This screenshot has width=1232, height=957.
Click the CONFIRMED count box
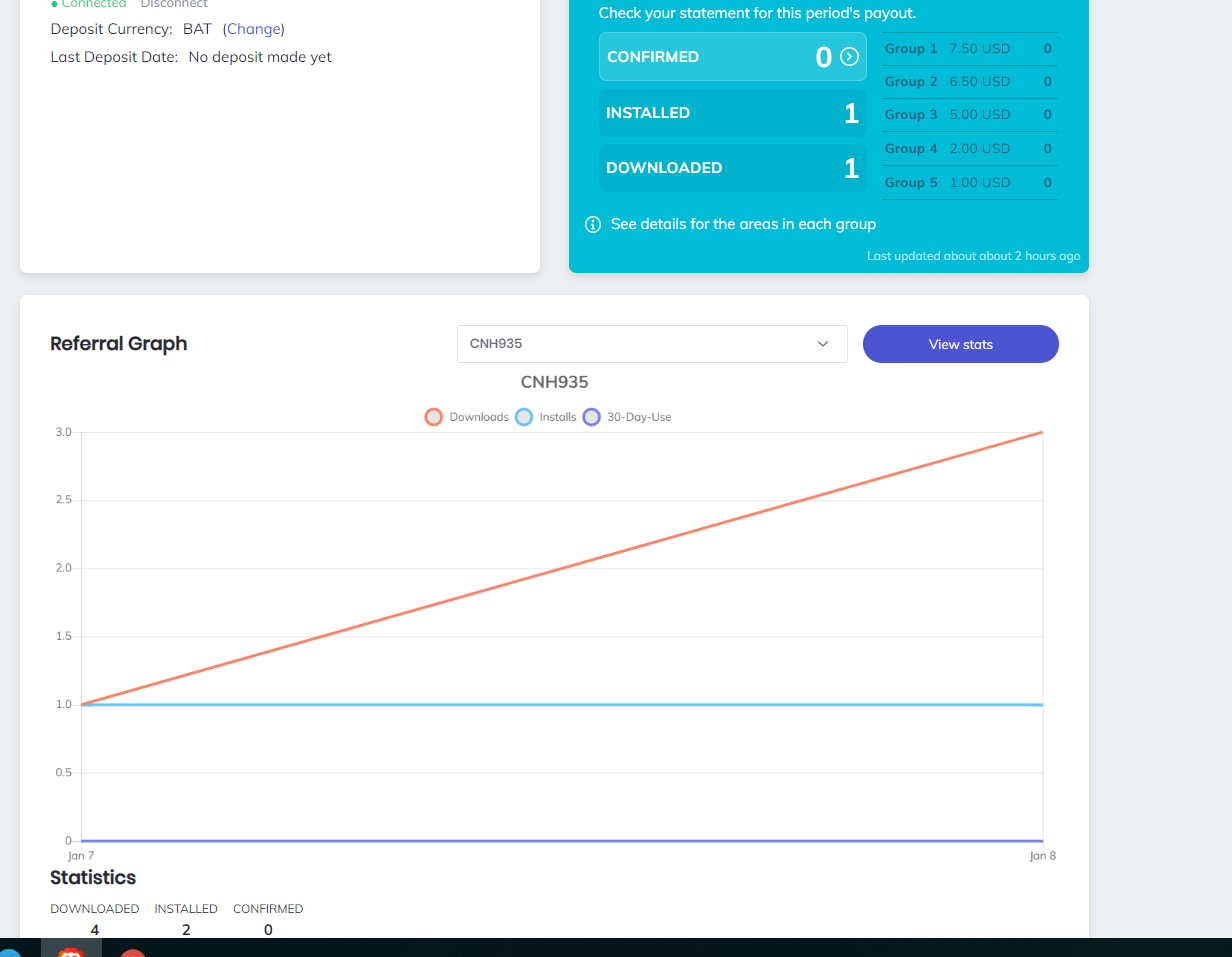pyautogui.click(x=733, y=57)
